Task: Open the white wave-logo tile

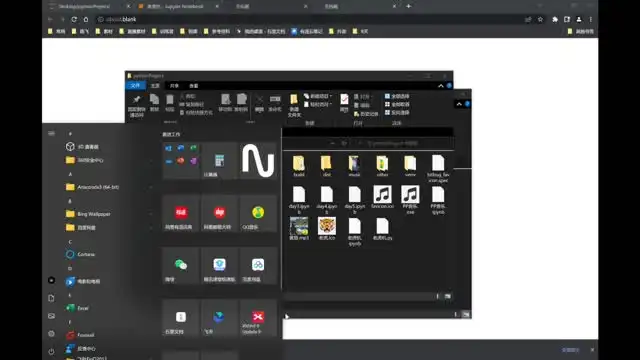Action: pos(258,160)
